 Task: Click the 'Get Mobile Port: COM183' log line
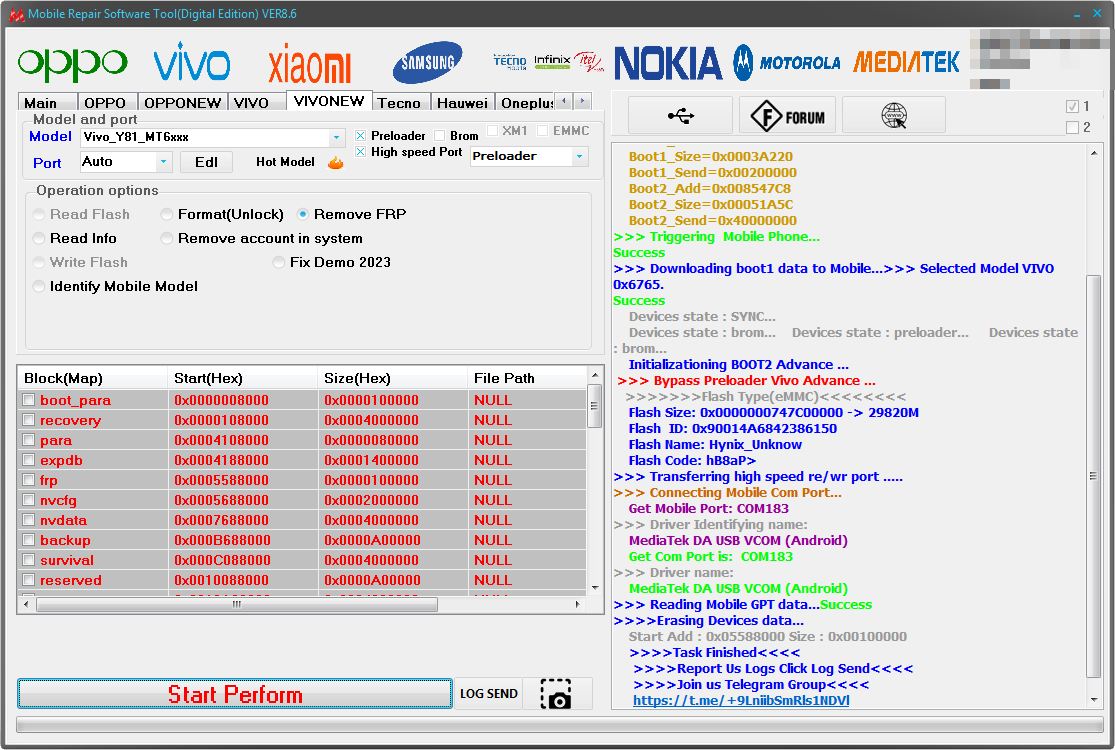tap(708, 509)
